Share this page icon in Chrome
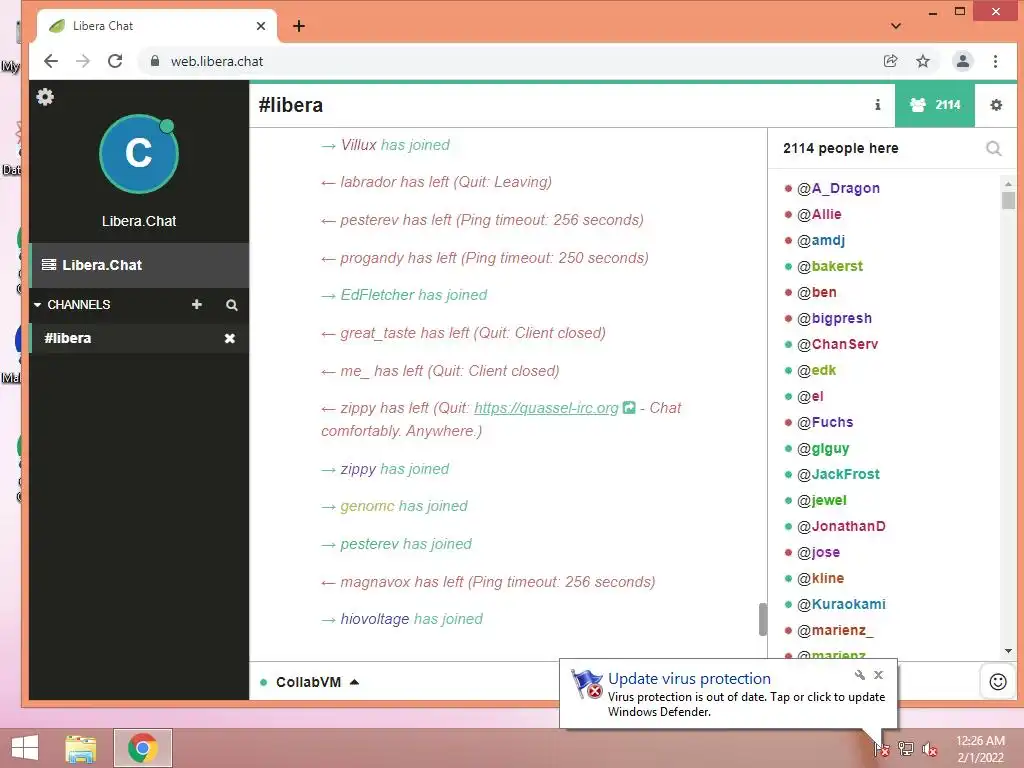The image size is (1024, 768). click(x=890, y=61)
